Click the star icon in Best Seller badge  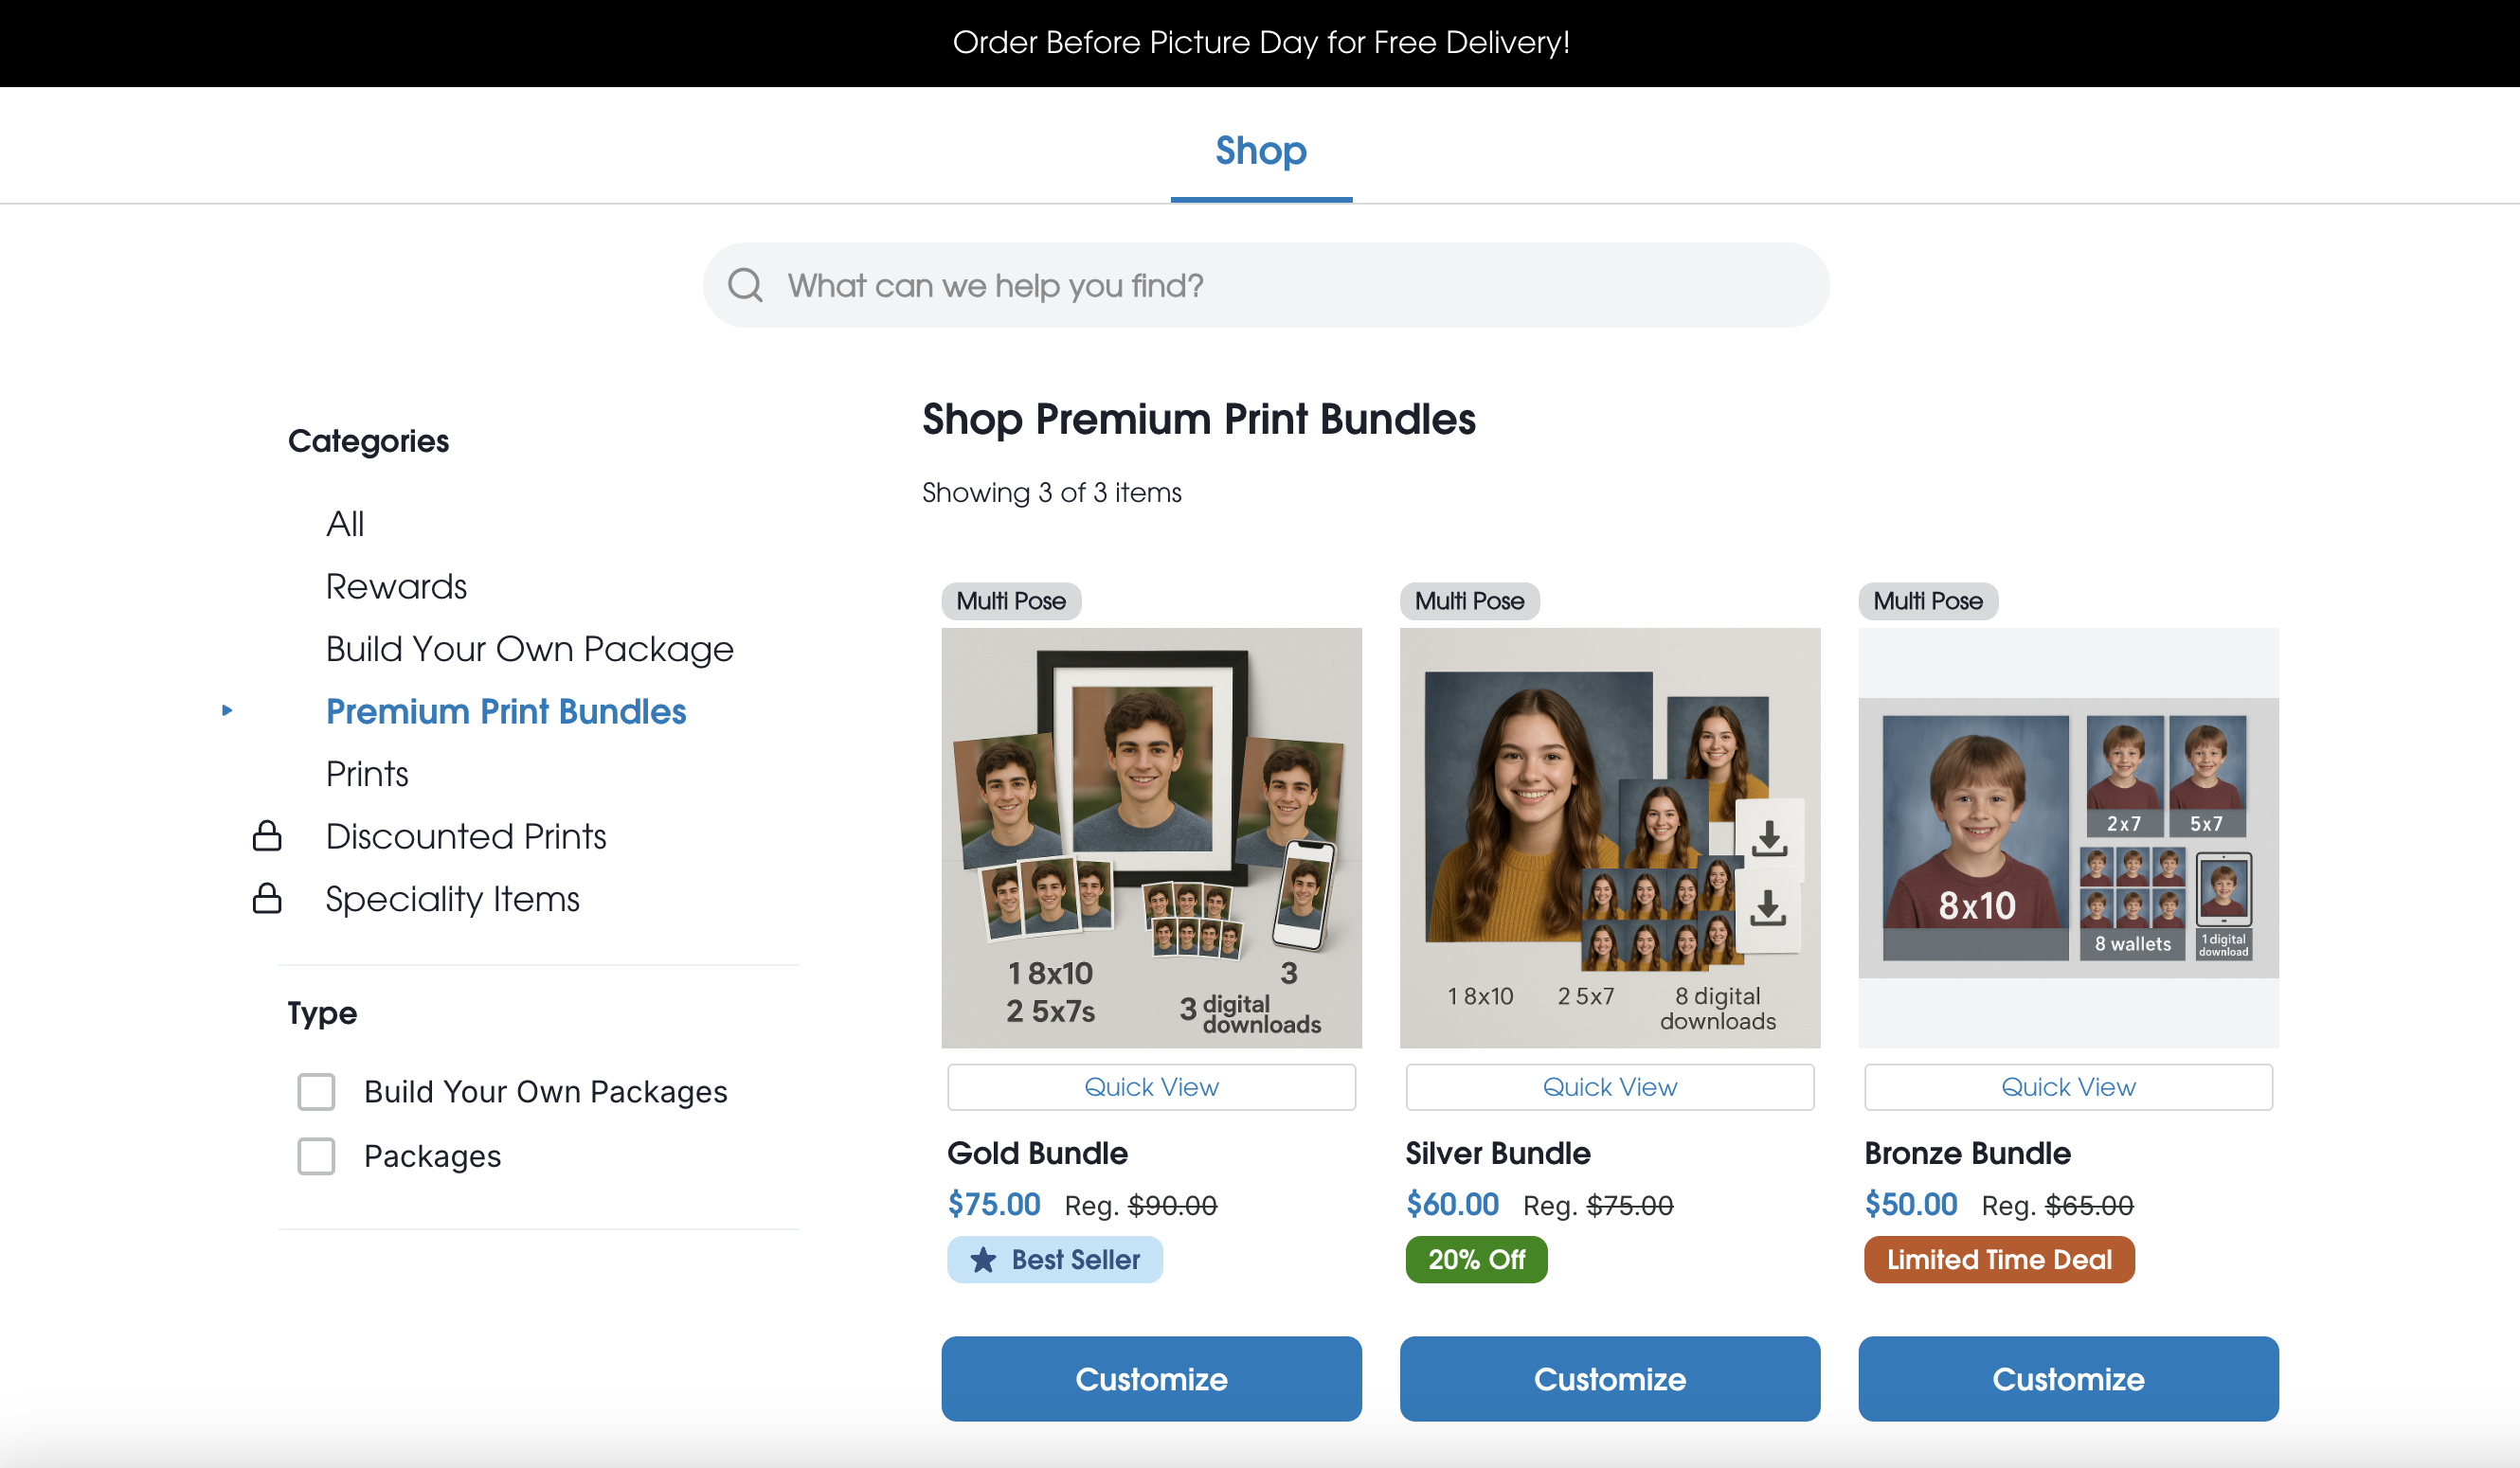click(984, 1260)
